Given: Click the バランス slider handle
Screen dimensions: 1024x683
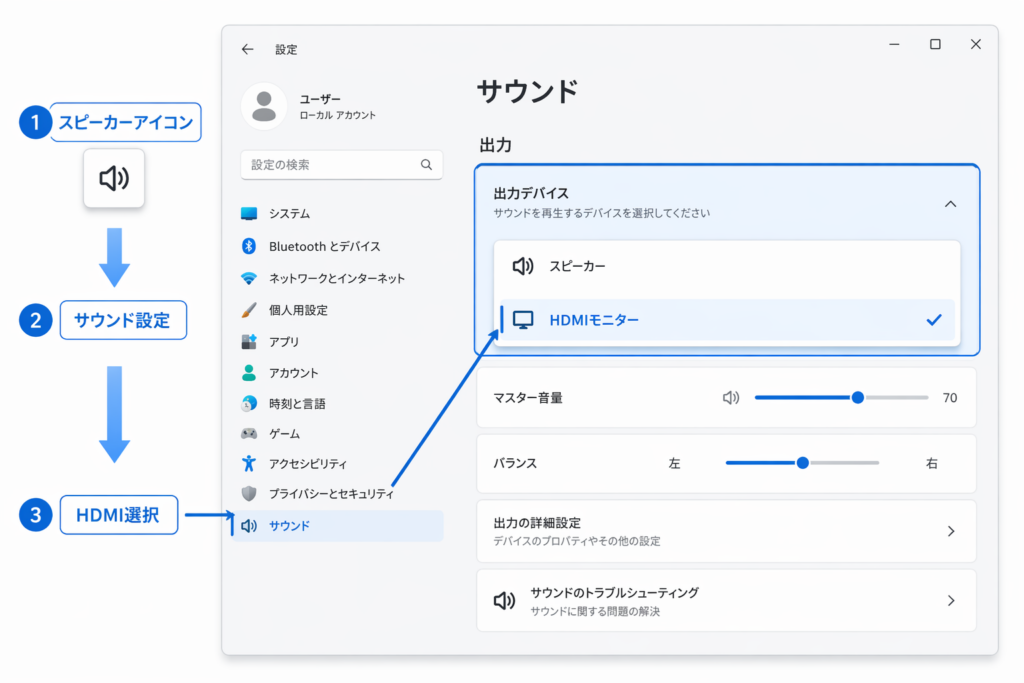Looking at the screenshot, I should pyautogui.click(x=803, y=463).
